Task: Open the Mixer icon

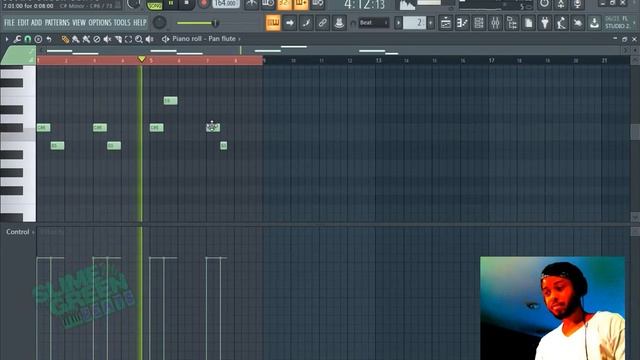Action: 495,23
